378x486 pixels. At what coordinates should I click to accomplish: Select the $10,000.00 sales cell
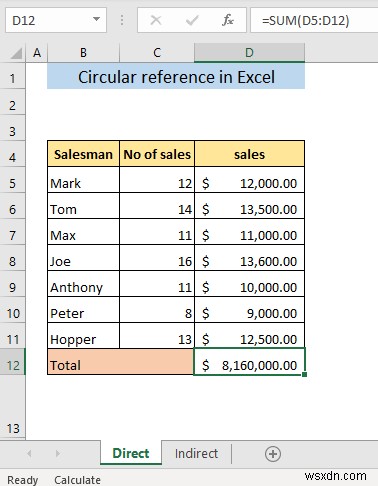(x=249, y=284)
